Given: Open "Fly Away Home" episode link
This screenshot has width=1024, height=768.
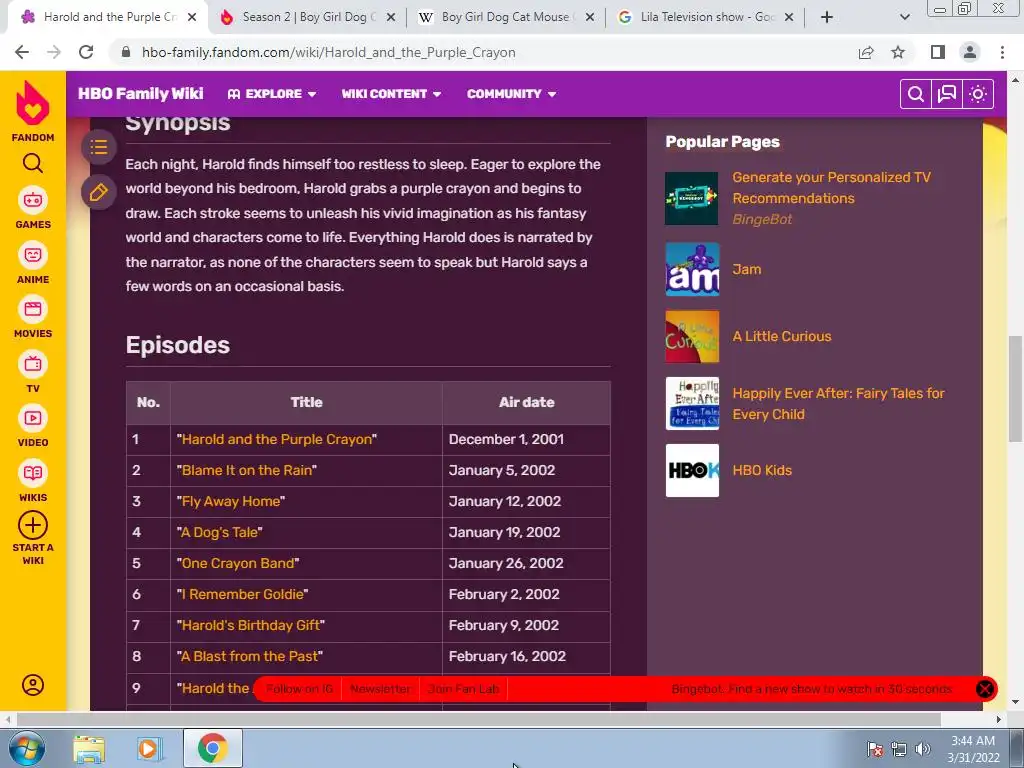Looking at the screenshot, I should [x=231, y=502].
